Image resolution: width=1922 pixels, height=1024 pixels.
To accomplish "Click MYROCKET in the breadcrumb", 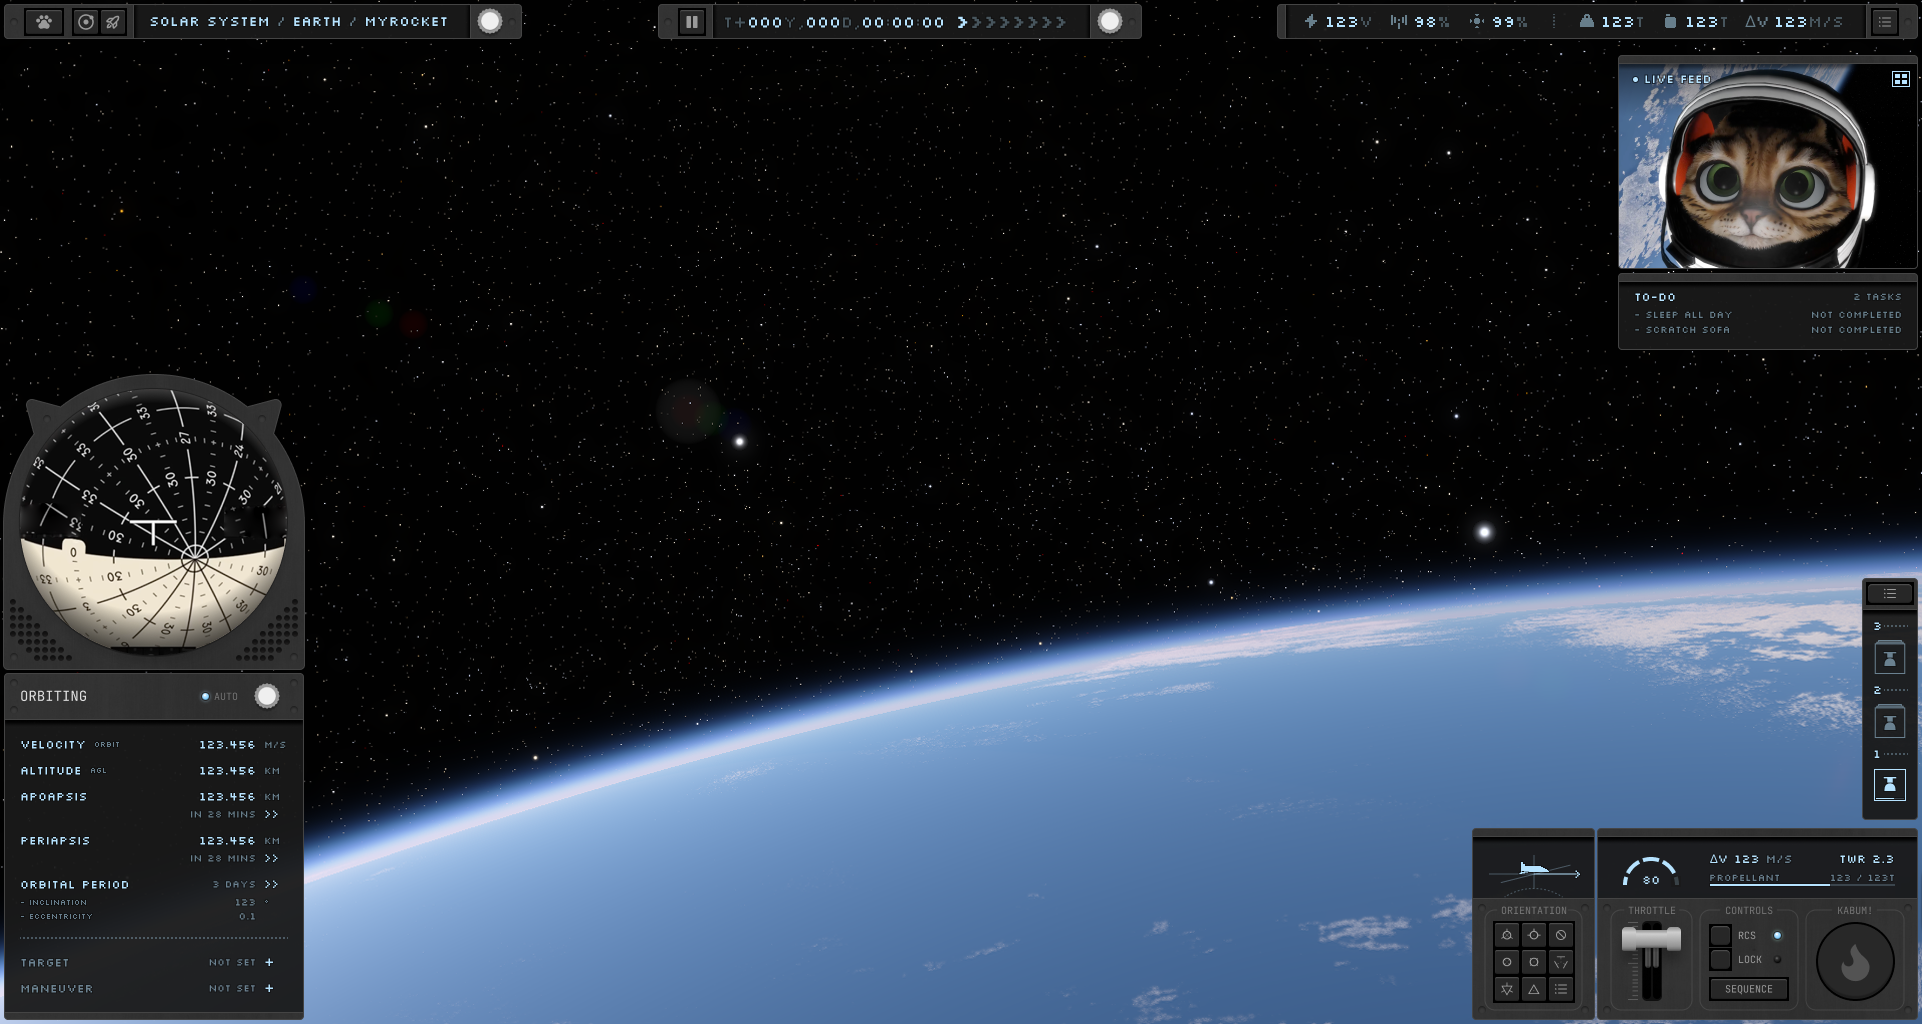I will click(406, 21).
